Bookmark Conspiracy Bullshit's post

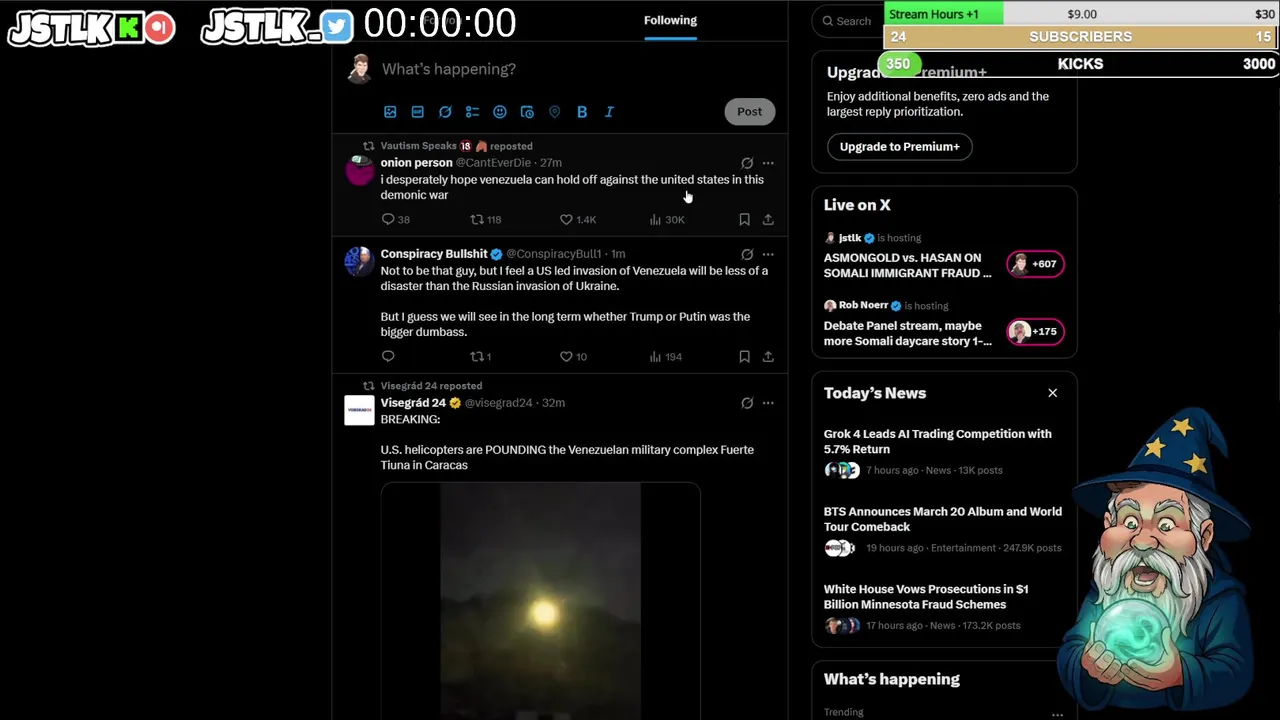[744, 356]
